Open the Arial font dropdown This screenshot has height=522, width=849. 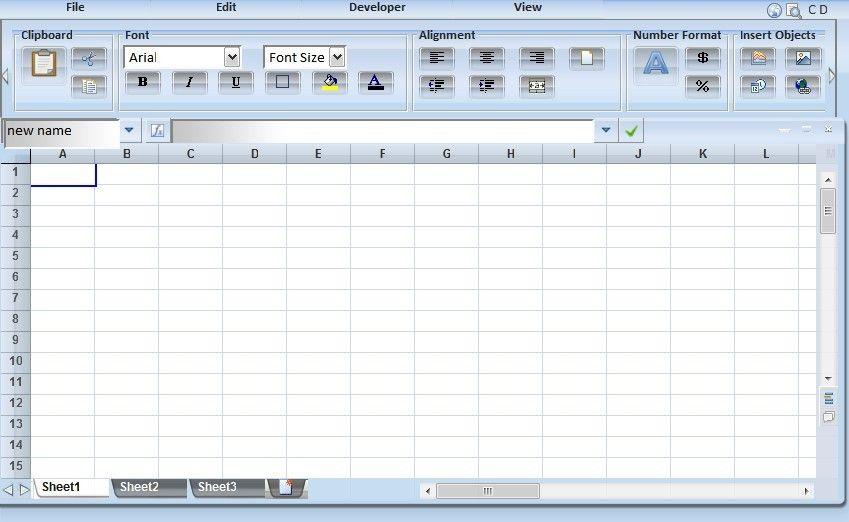[x=232, y=58]
